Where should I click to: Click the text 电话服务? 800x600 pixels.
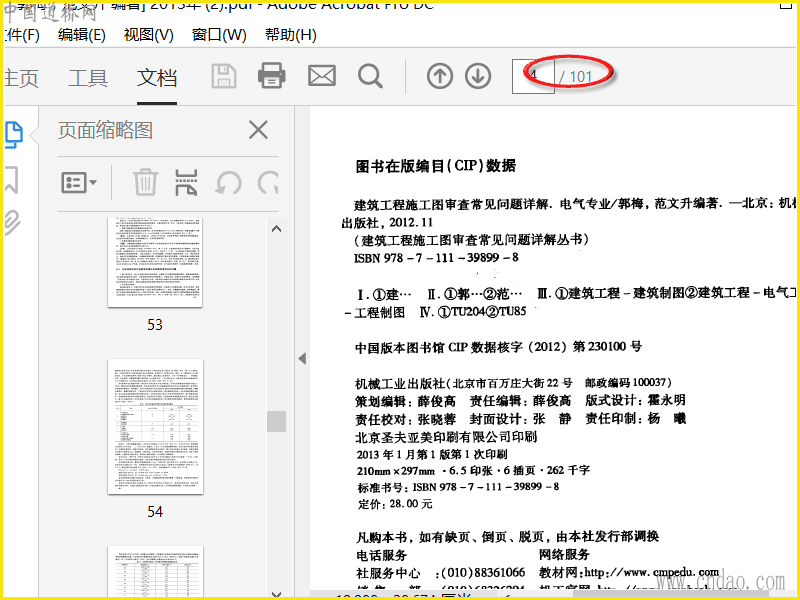pyautogui.click(x=382, y=555)
